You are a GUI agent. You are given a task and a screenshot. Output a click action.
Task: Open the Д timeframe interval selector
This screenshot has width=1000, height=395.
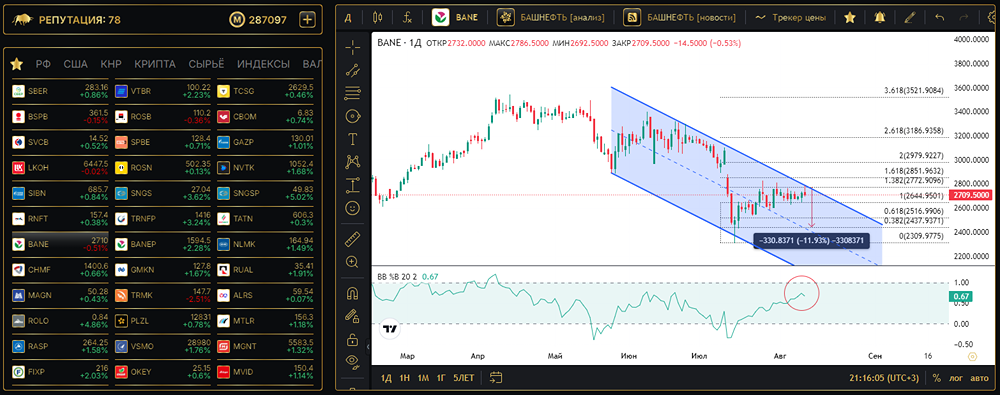(x=348, y=18)
